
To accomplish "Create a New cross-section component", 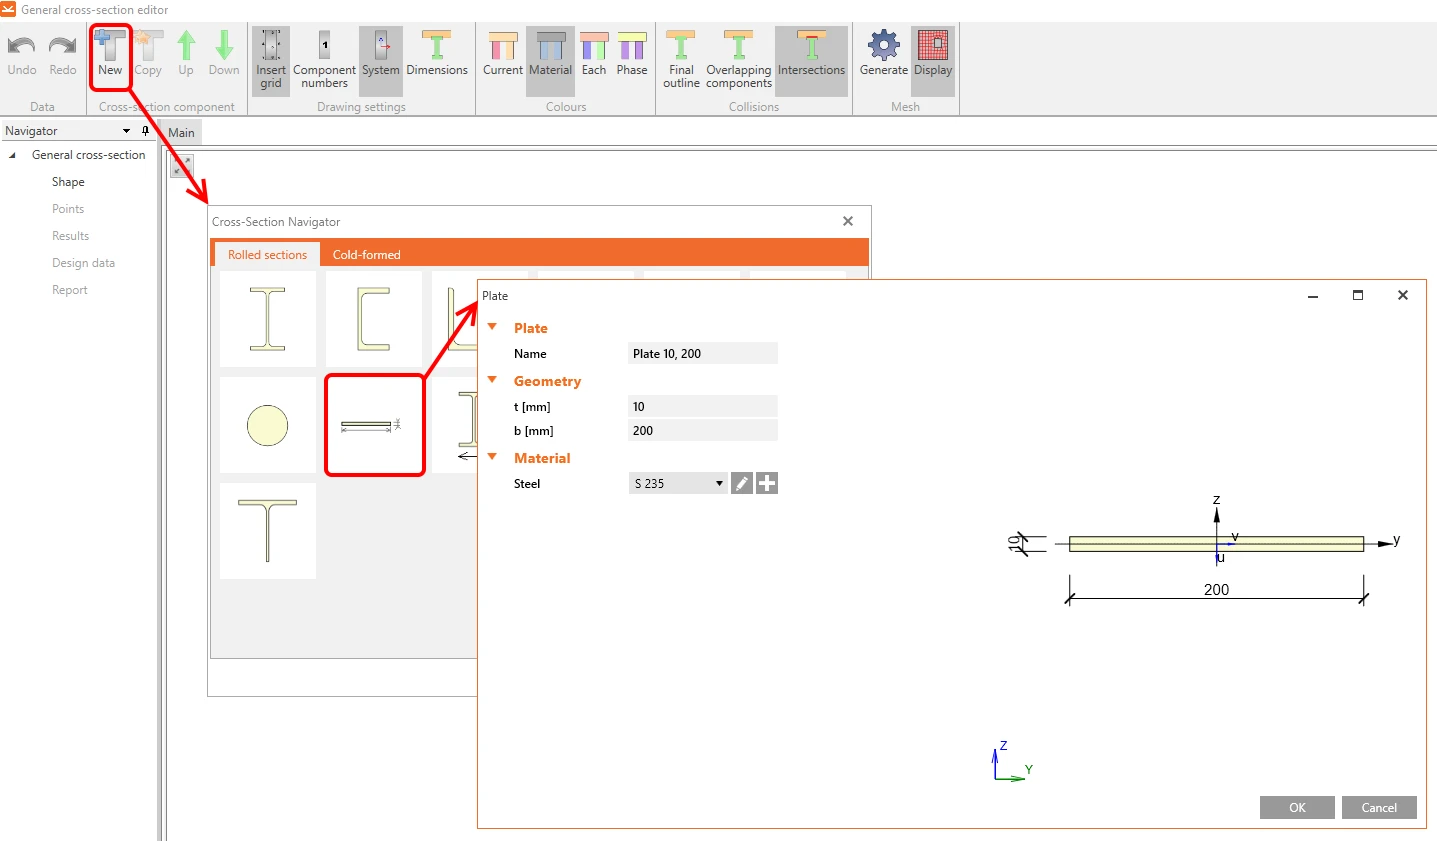I will click(110, 54).
